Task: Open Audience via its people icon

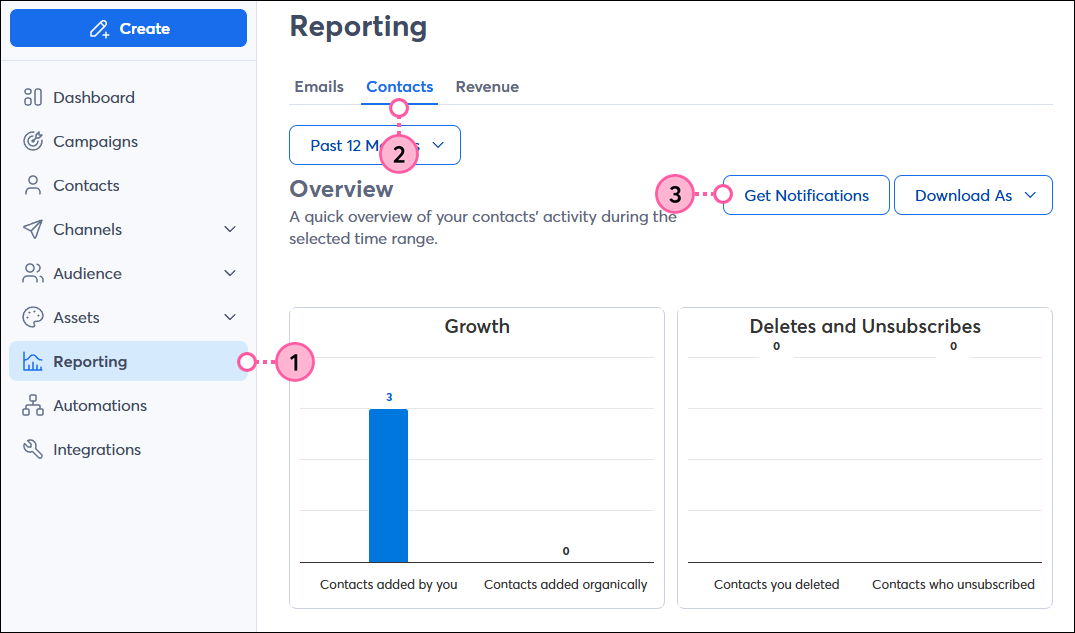Action: (33, 273)
